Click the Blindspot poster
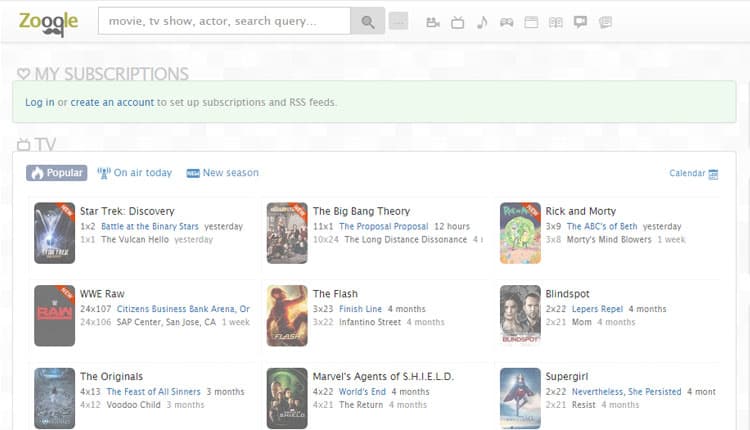The height and width of the screenshot is (430, 750). coord(520,316)
